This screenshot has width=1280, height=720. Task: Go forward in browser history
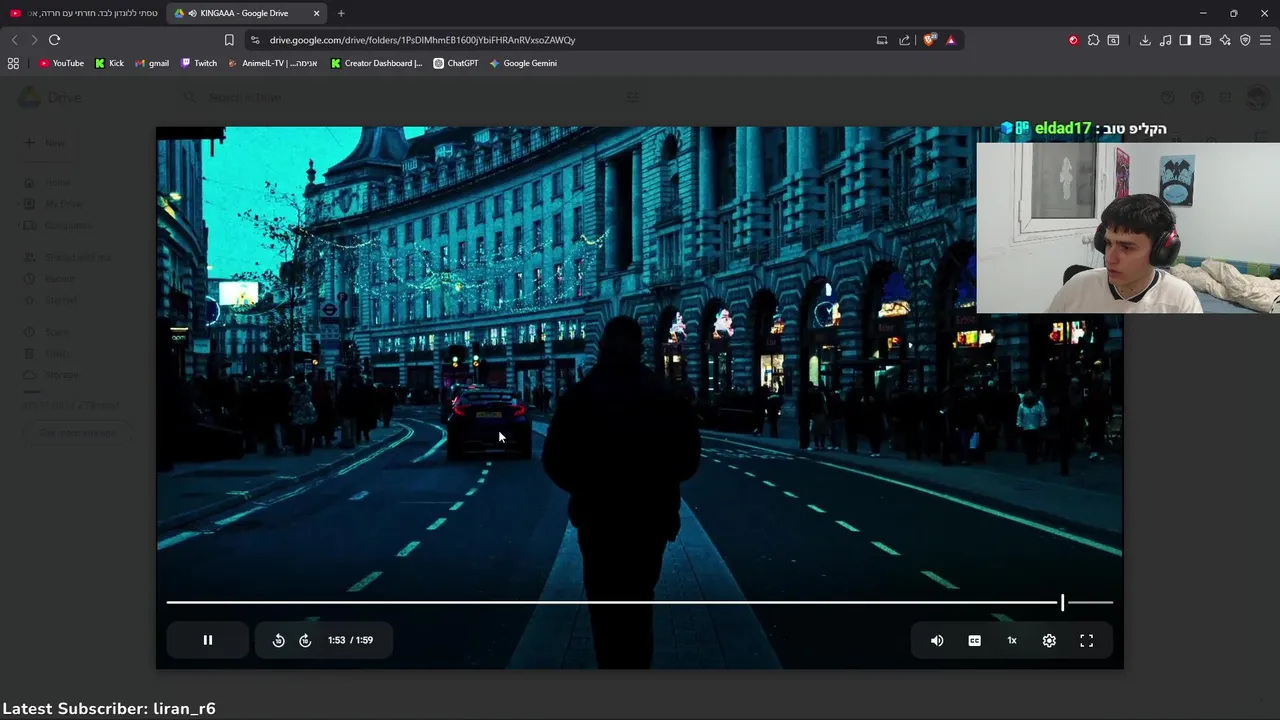34,40
